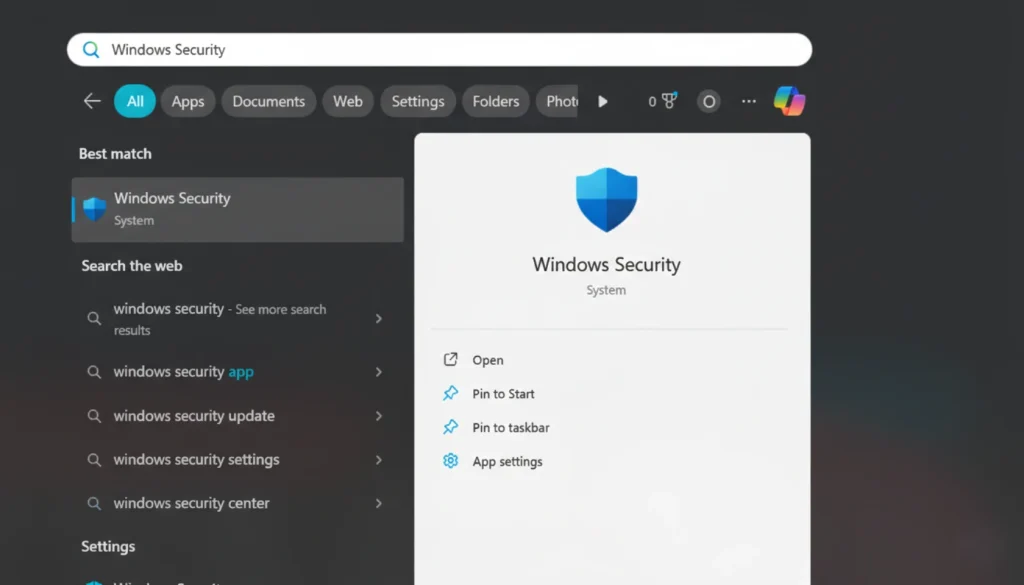Open the three-dot more options menu

click(749, 101)
